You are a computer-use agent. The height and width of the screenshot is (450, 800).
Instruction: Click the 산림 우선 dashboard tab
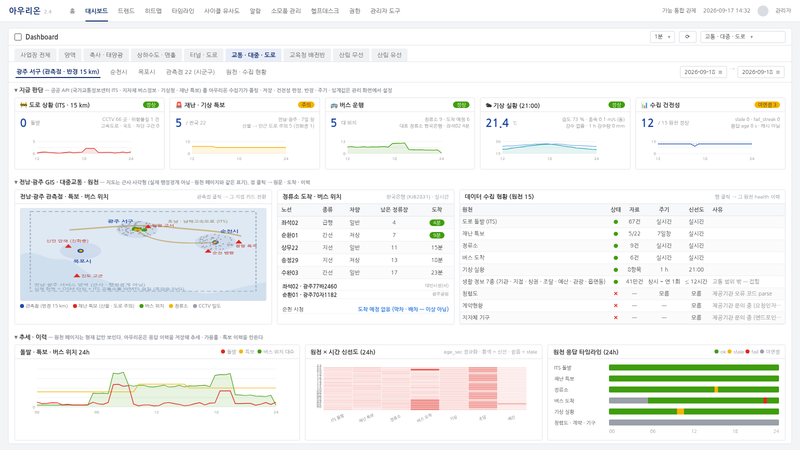[351, 55]
